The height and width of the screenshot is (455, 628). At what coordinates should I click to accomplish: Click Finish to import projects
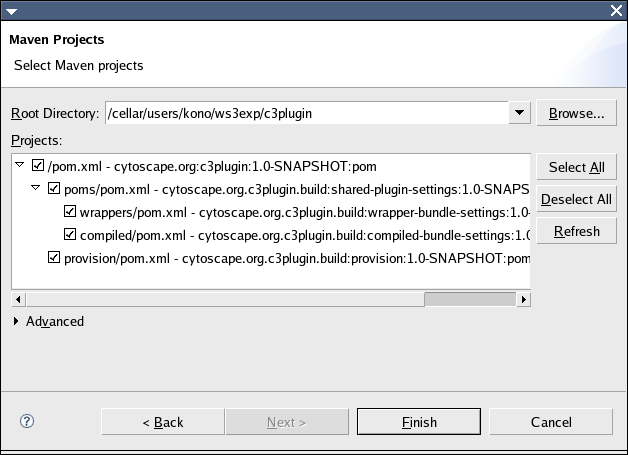(x=419, y=422)
